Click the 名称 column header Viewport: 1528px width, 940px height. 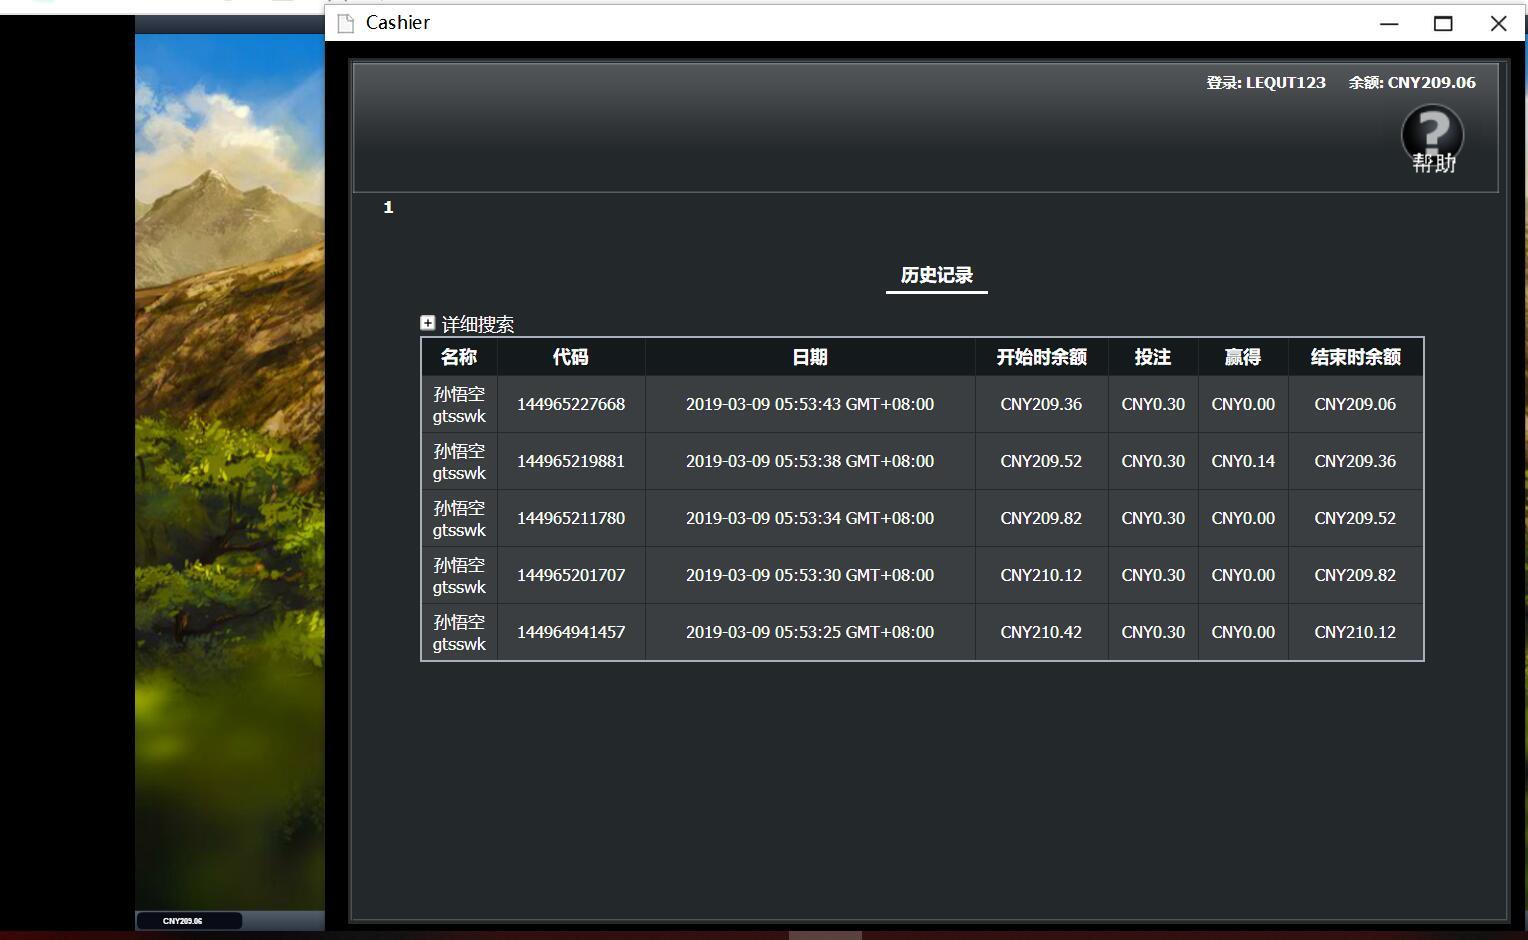(x=459, y=357)
